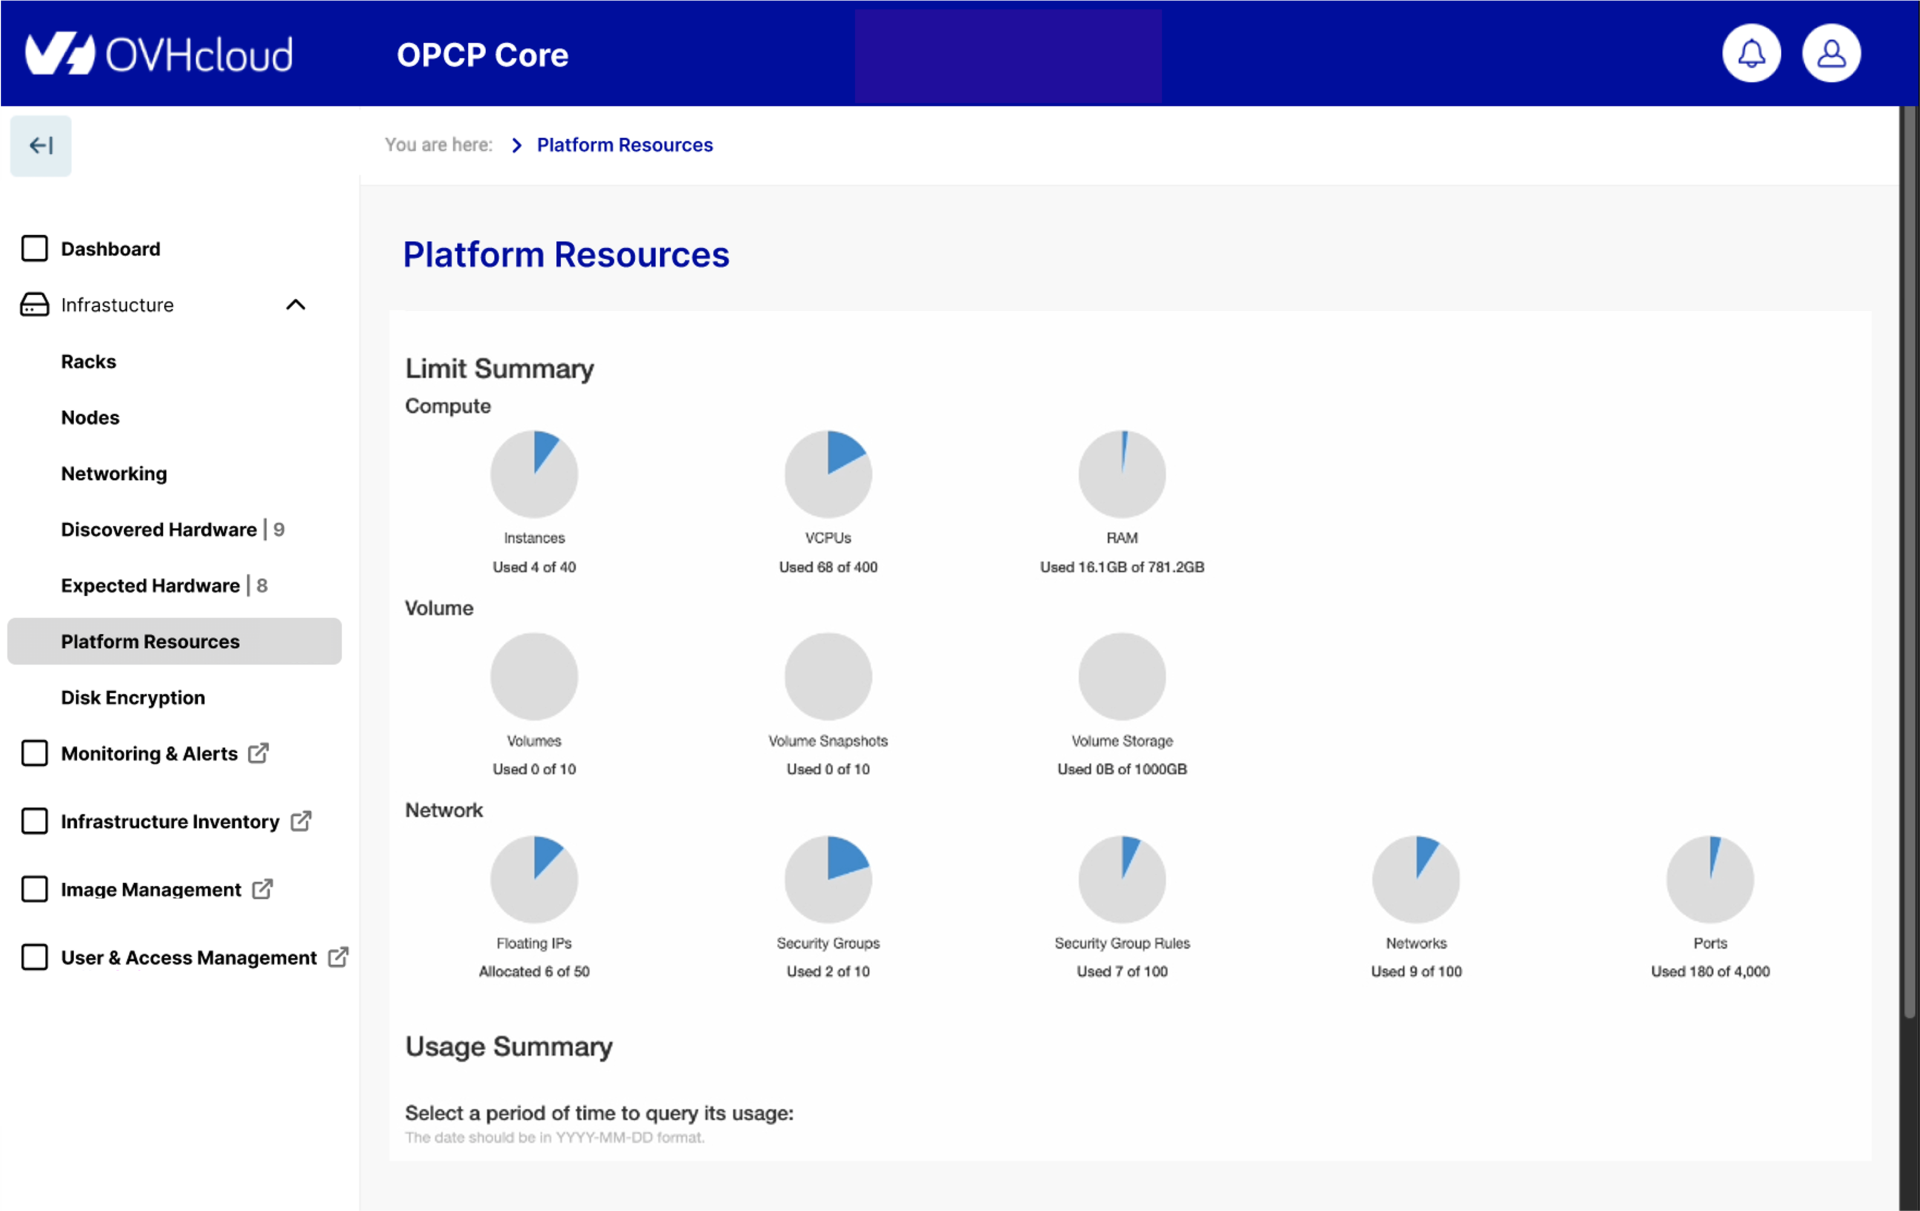
Task: Click the square icon beside Image Management
Action: [35, 889]
